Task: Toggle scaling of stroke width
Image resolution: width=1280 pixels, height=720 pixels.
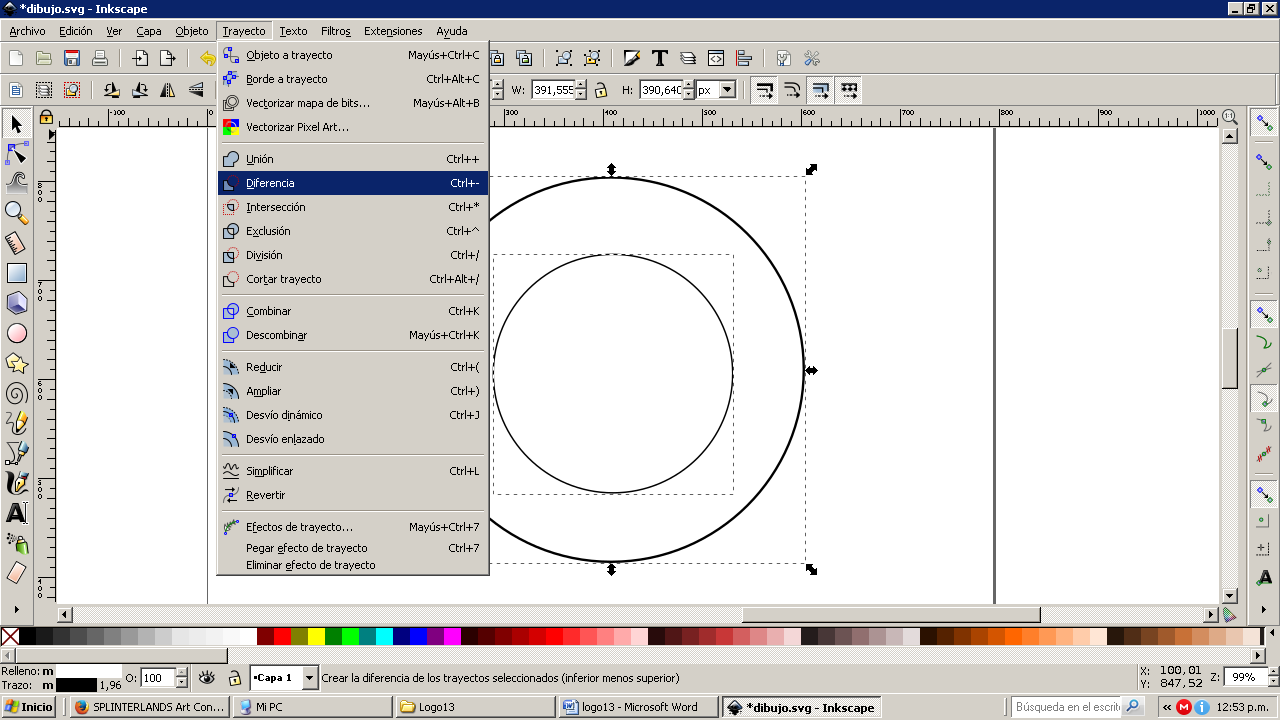Action: point(764,90)
